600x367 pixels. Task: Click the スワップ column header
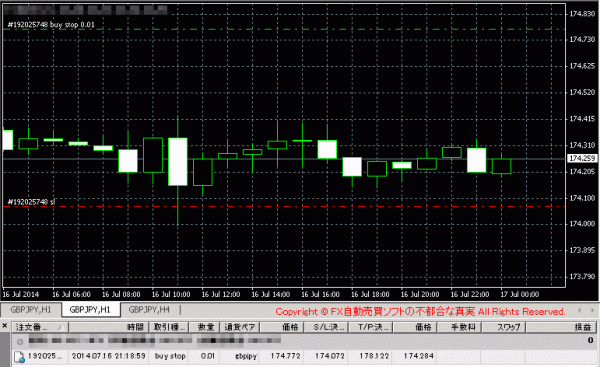(x=504, y=327)
